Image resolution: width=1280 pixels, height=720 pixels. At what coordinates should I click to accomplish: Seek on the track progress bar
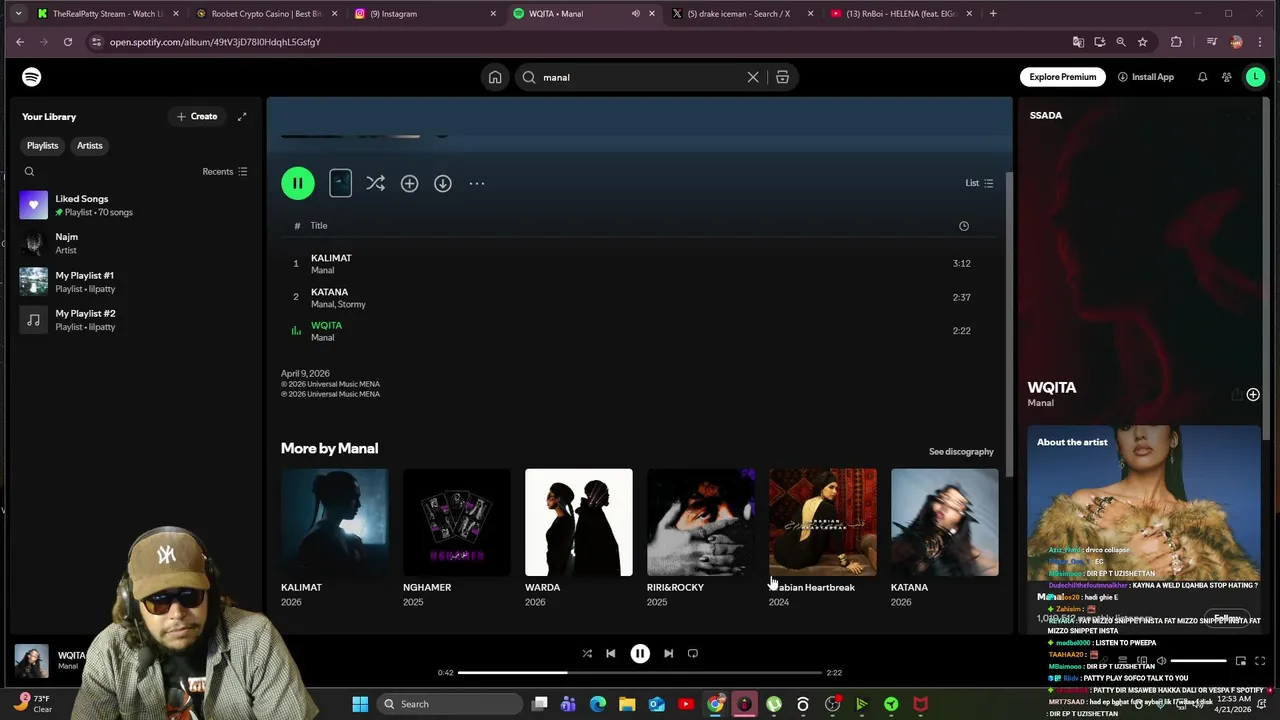coord(640,673)
